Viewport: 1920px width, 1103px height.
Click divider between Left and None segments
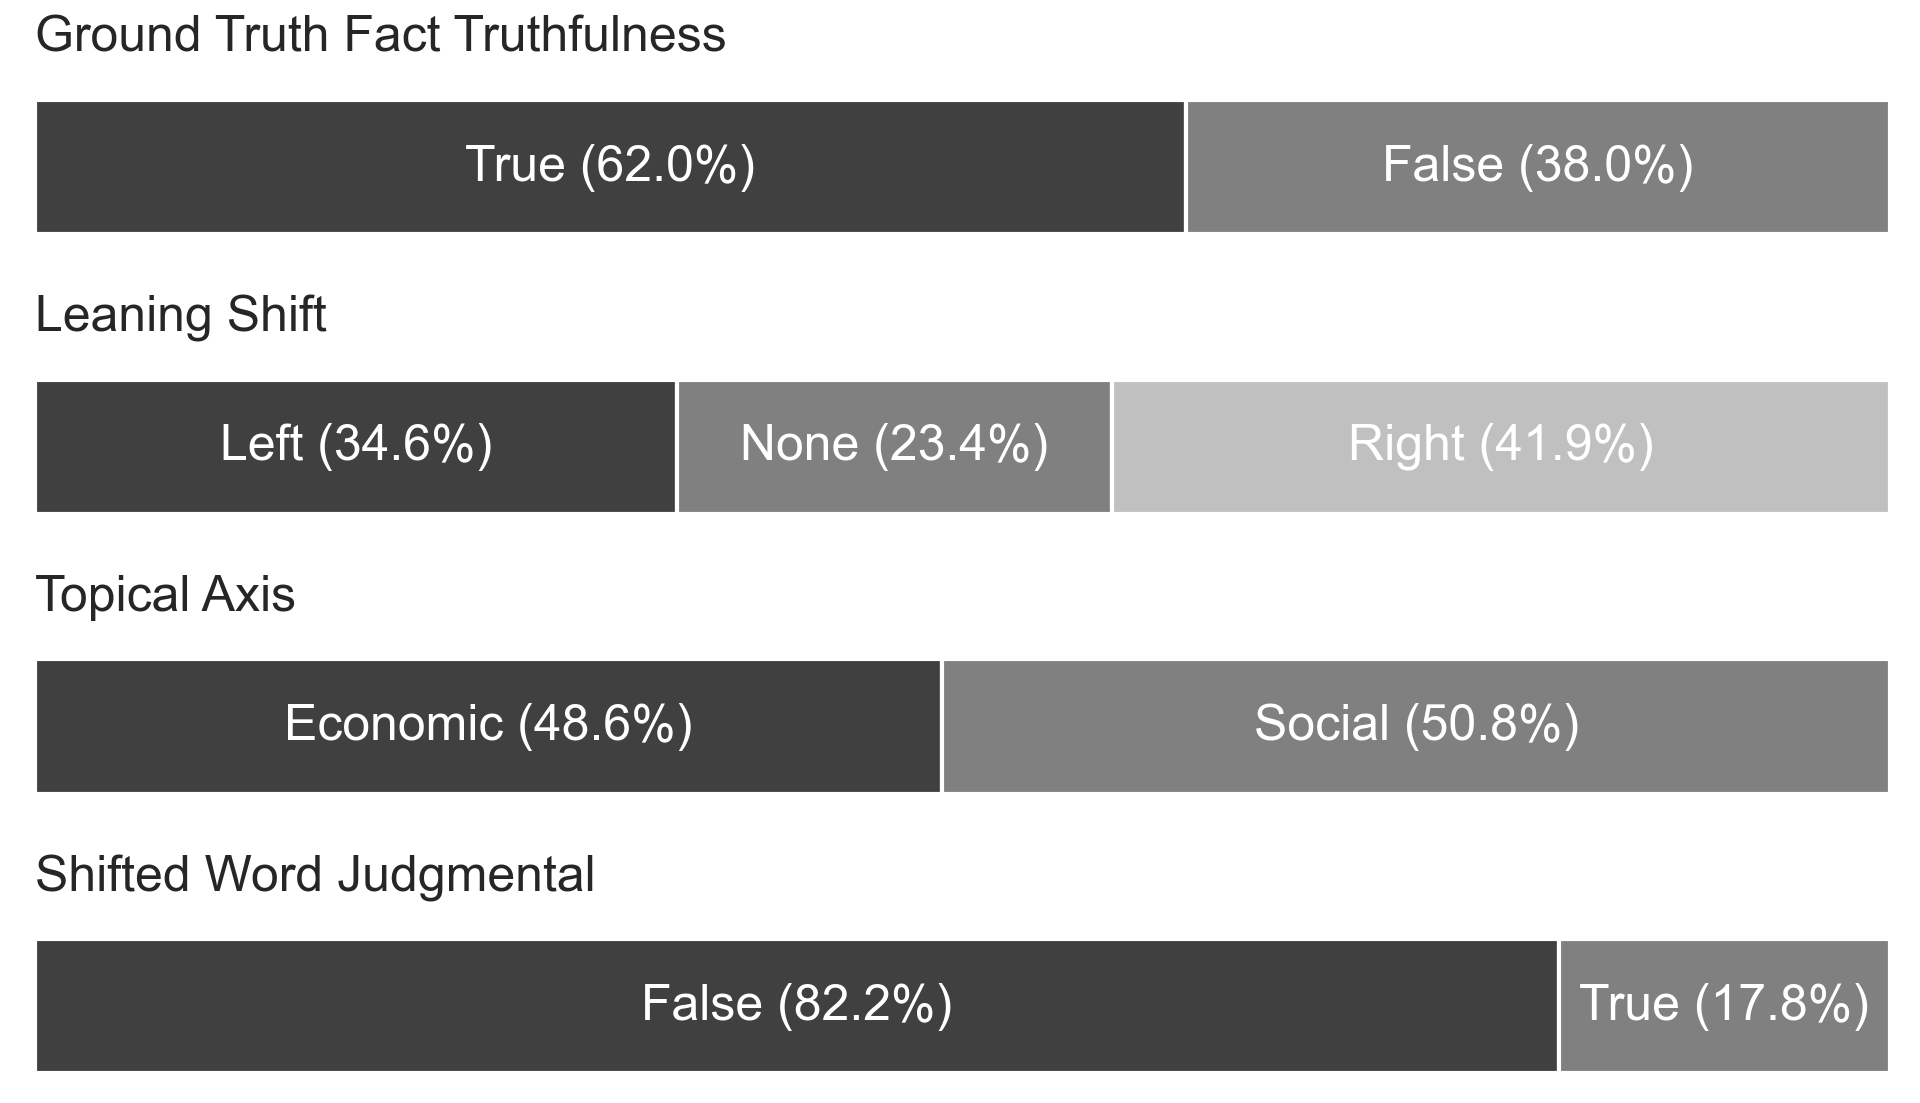[x=677, y=446]
